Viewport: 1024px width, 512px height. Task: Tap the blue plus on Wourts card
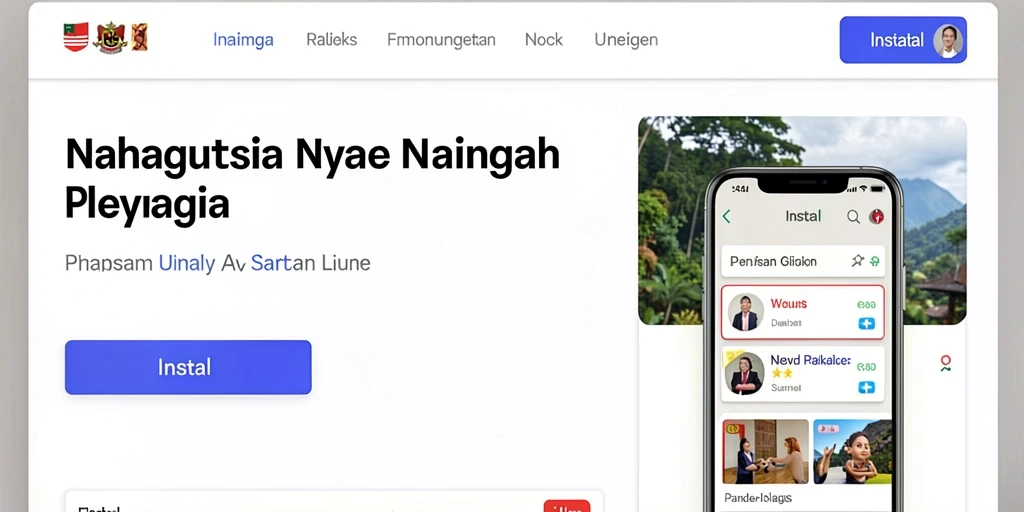pos(866,323)
